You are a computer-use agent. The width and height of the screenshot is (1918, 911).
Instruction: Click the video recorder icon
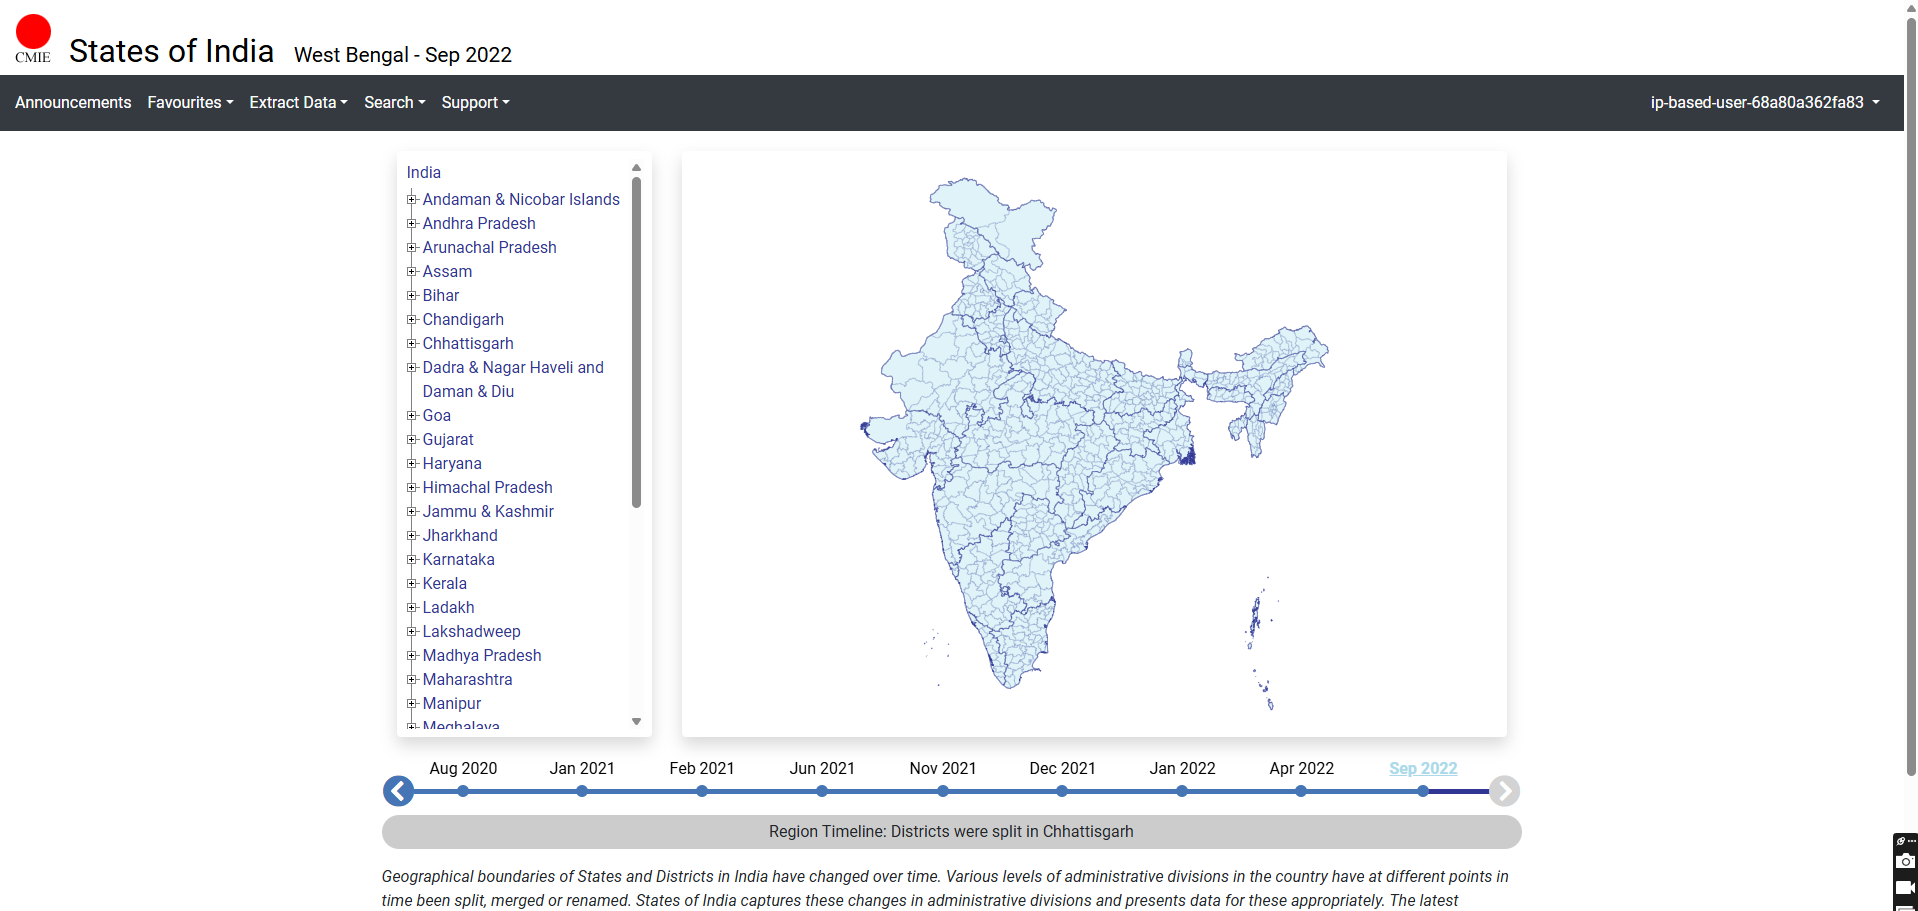tap(1905, 887)
